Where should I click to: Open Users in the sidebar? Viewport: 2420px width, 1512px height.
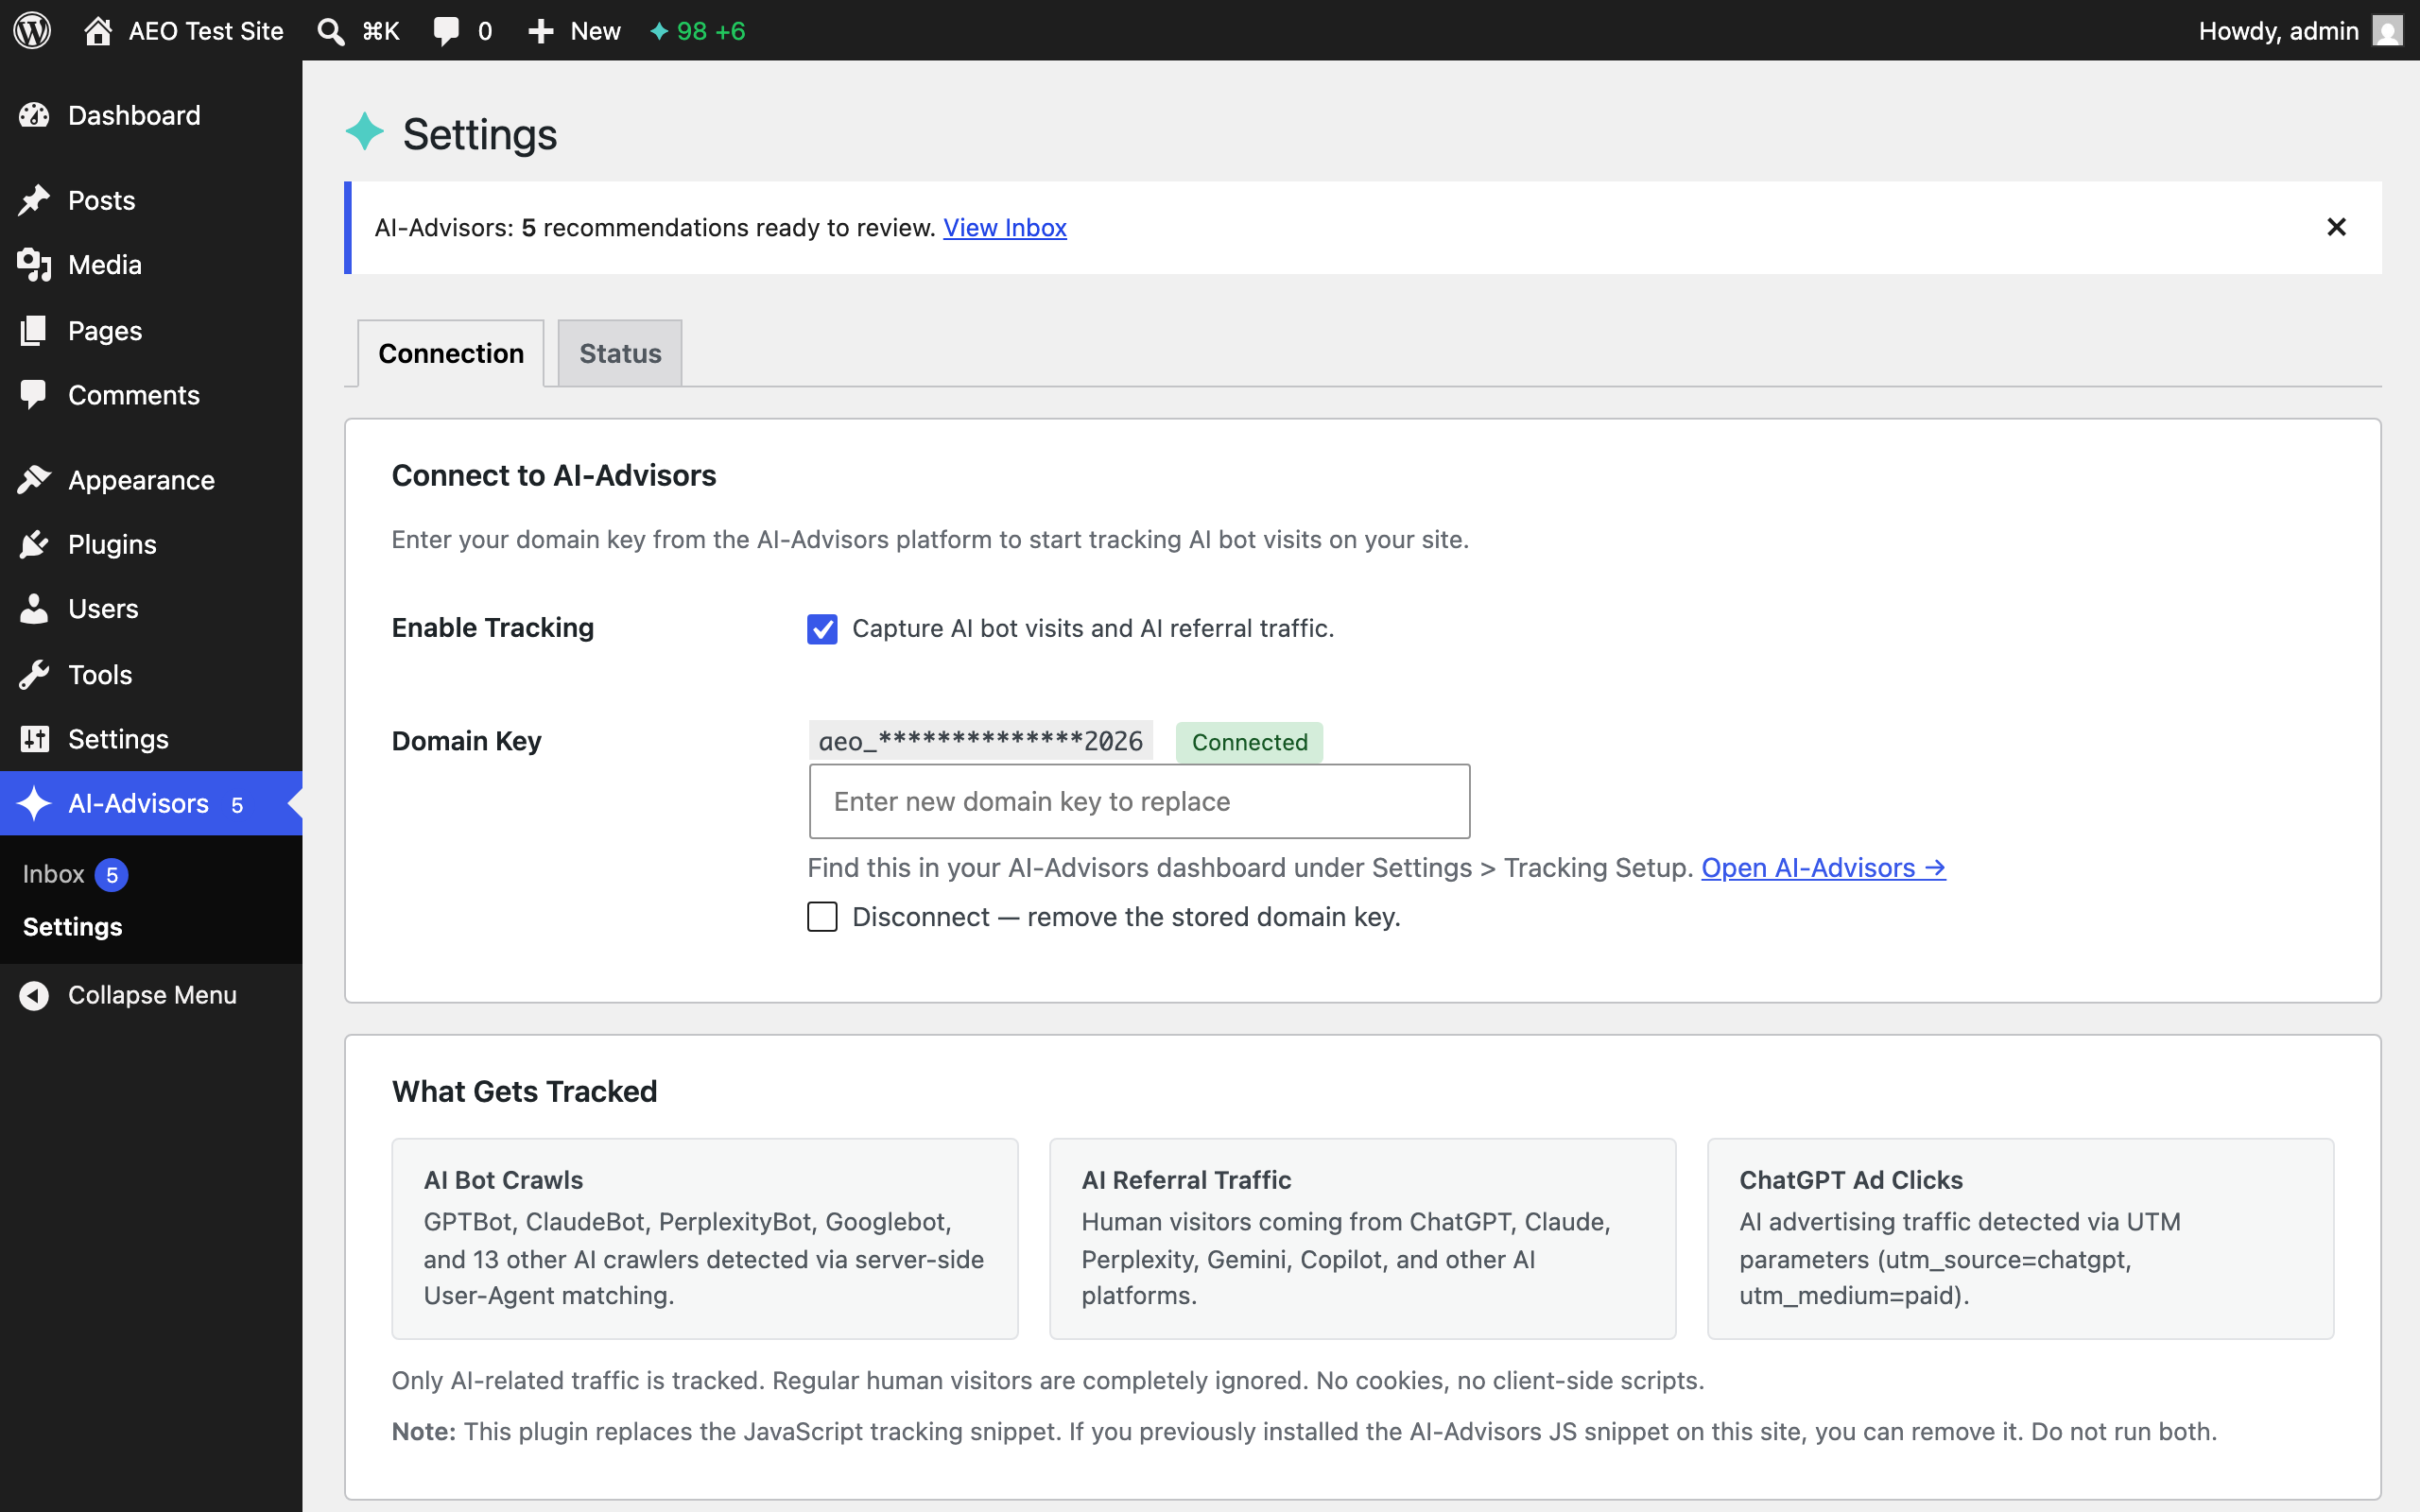103,609
